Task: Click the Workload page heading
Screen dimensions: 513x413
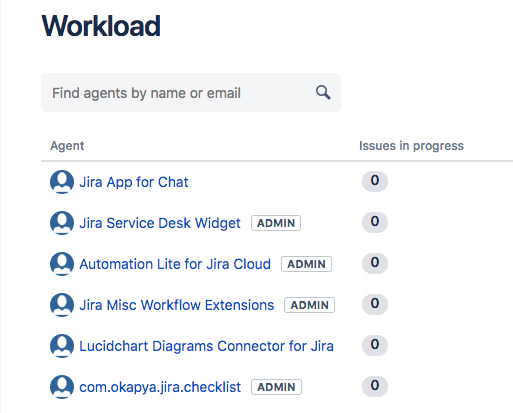Action: click(x=101, y=26)
